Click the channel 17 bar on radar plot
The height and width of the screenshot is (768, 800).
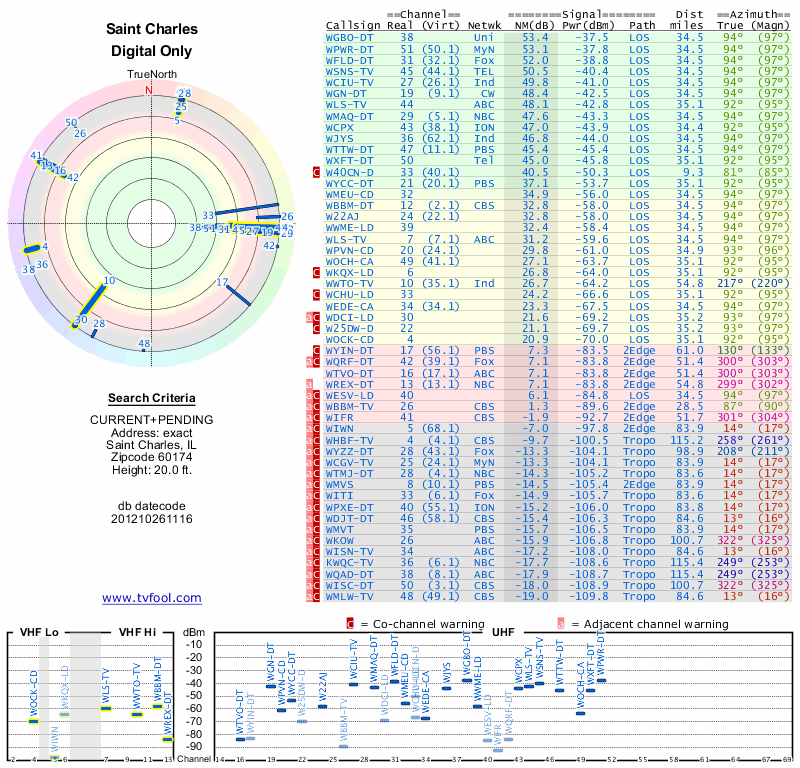(x=238, y=295)
